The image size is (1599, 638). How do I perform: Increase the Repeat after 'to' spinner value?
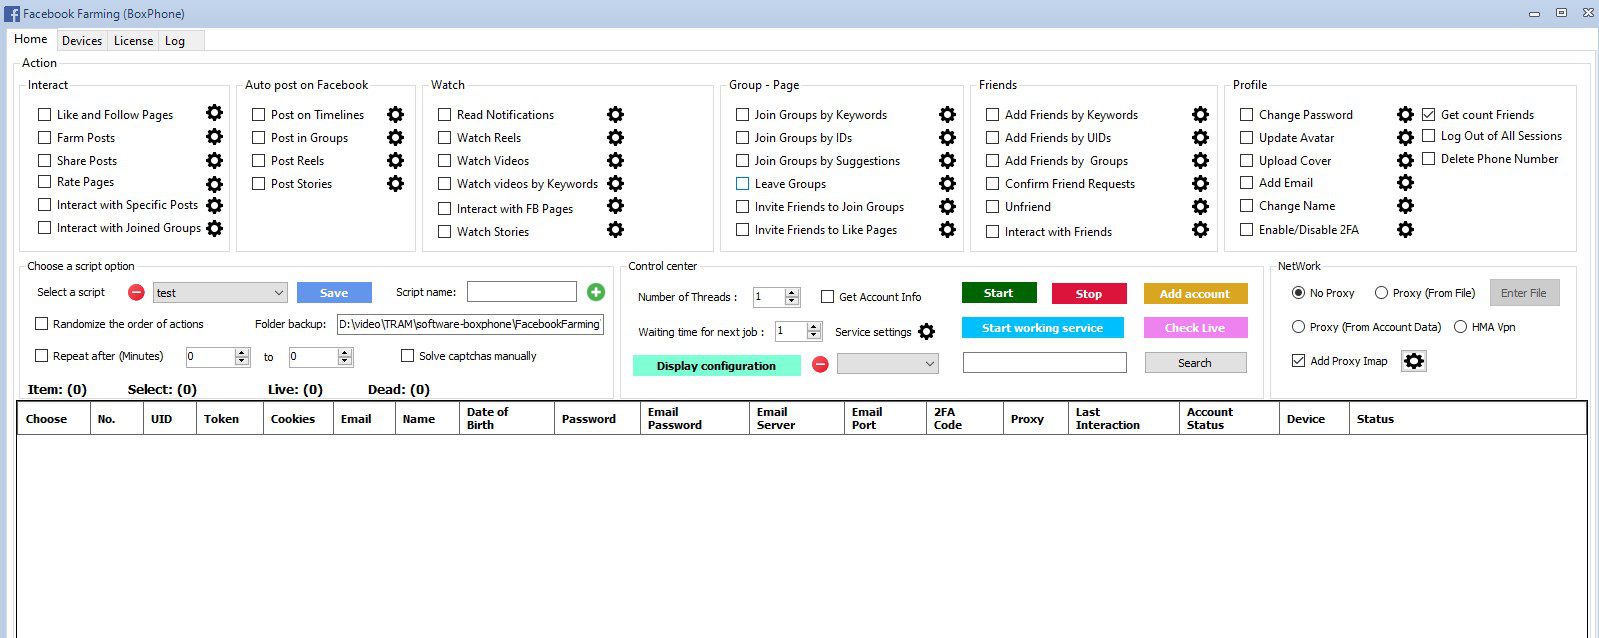pos(345,352)
